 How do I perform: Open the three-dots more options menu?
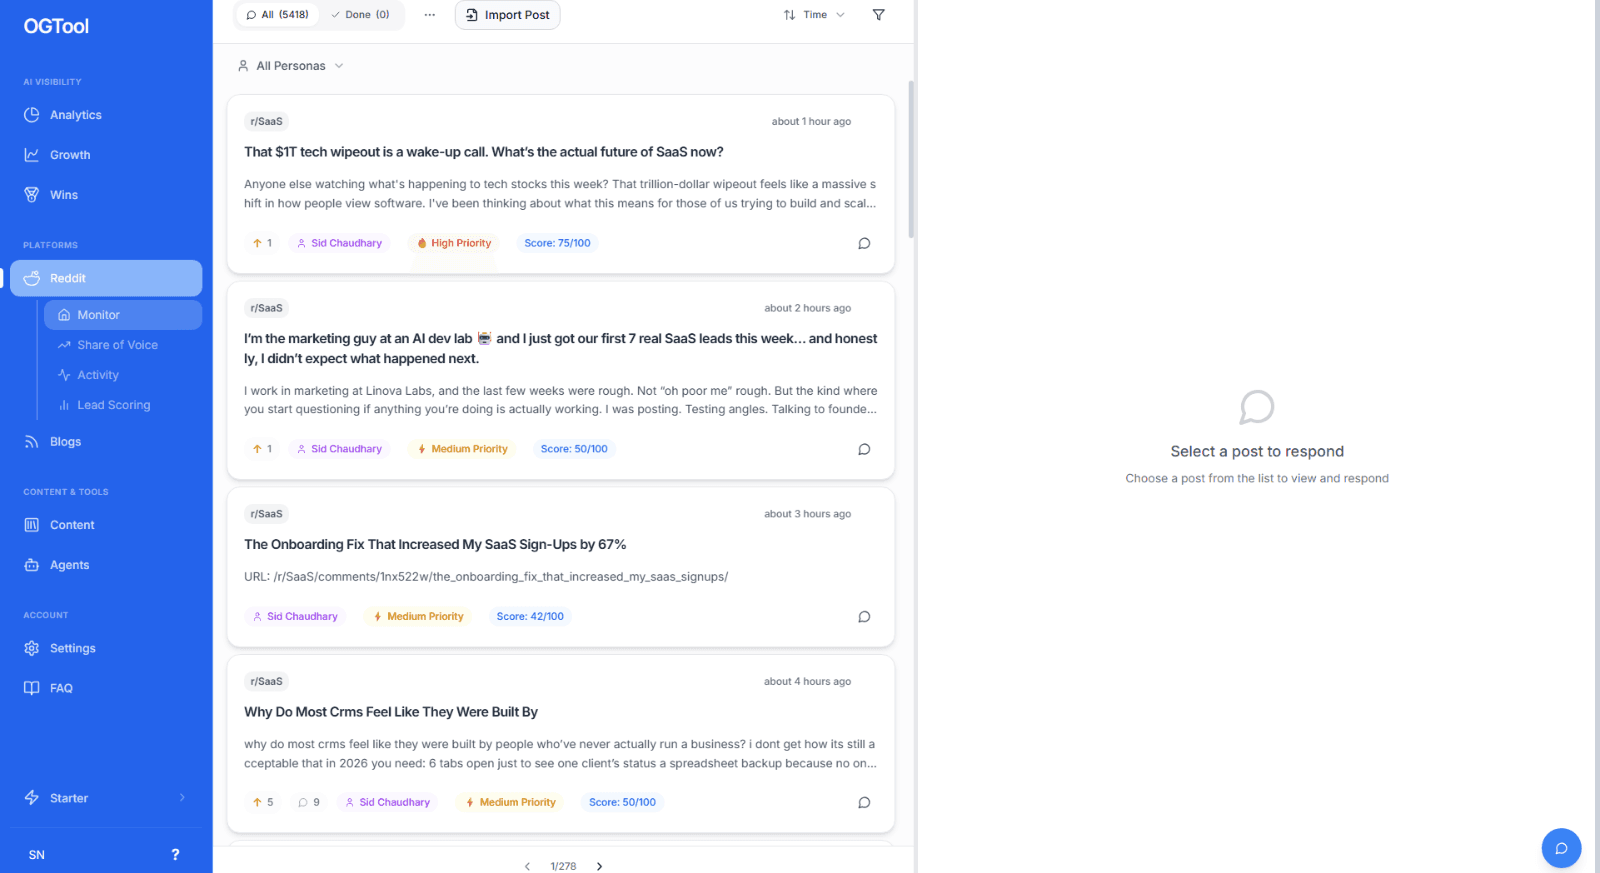[x=430, y=15]
